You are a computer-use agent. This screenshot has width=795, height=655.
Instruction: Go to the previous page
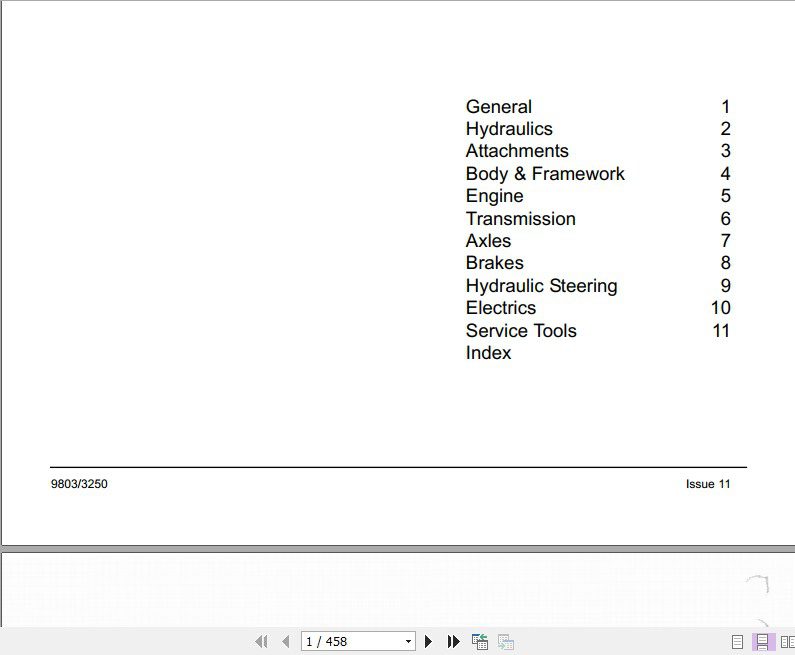click(286, 642)
